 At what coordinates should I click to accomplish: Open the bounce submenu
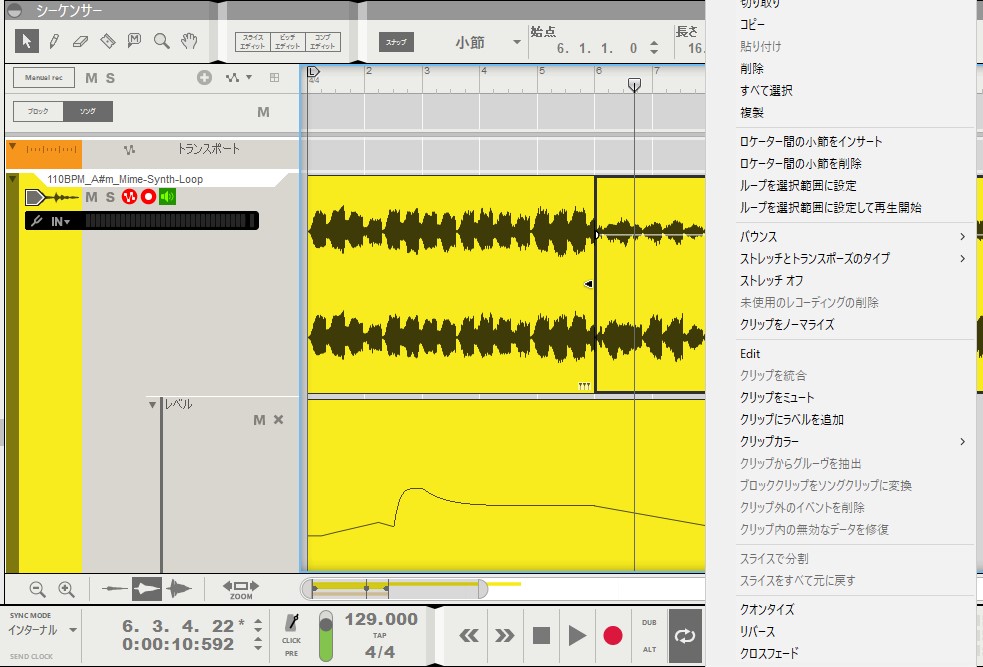tap(853, 236)
